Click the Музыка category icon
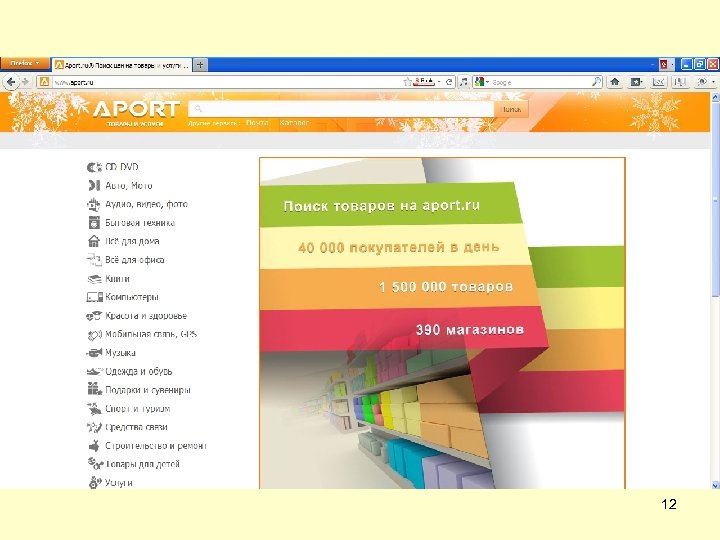720x540 pixels. [x=94, y=353]
